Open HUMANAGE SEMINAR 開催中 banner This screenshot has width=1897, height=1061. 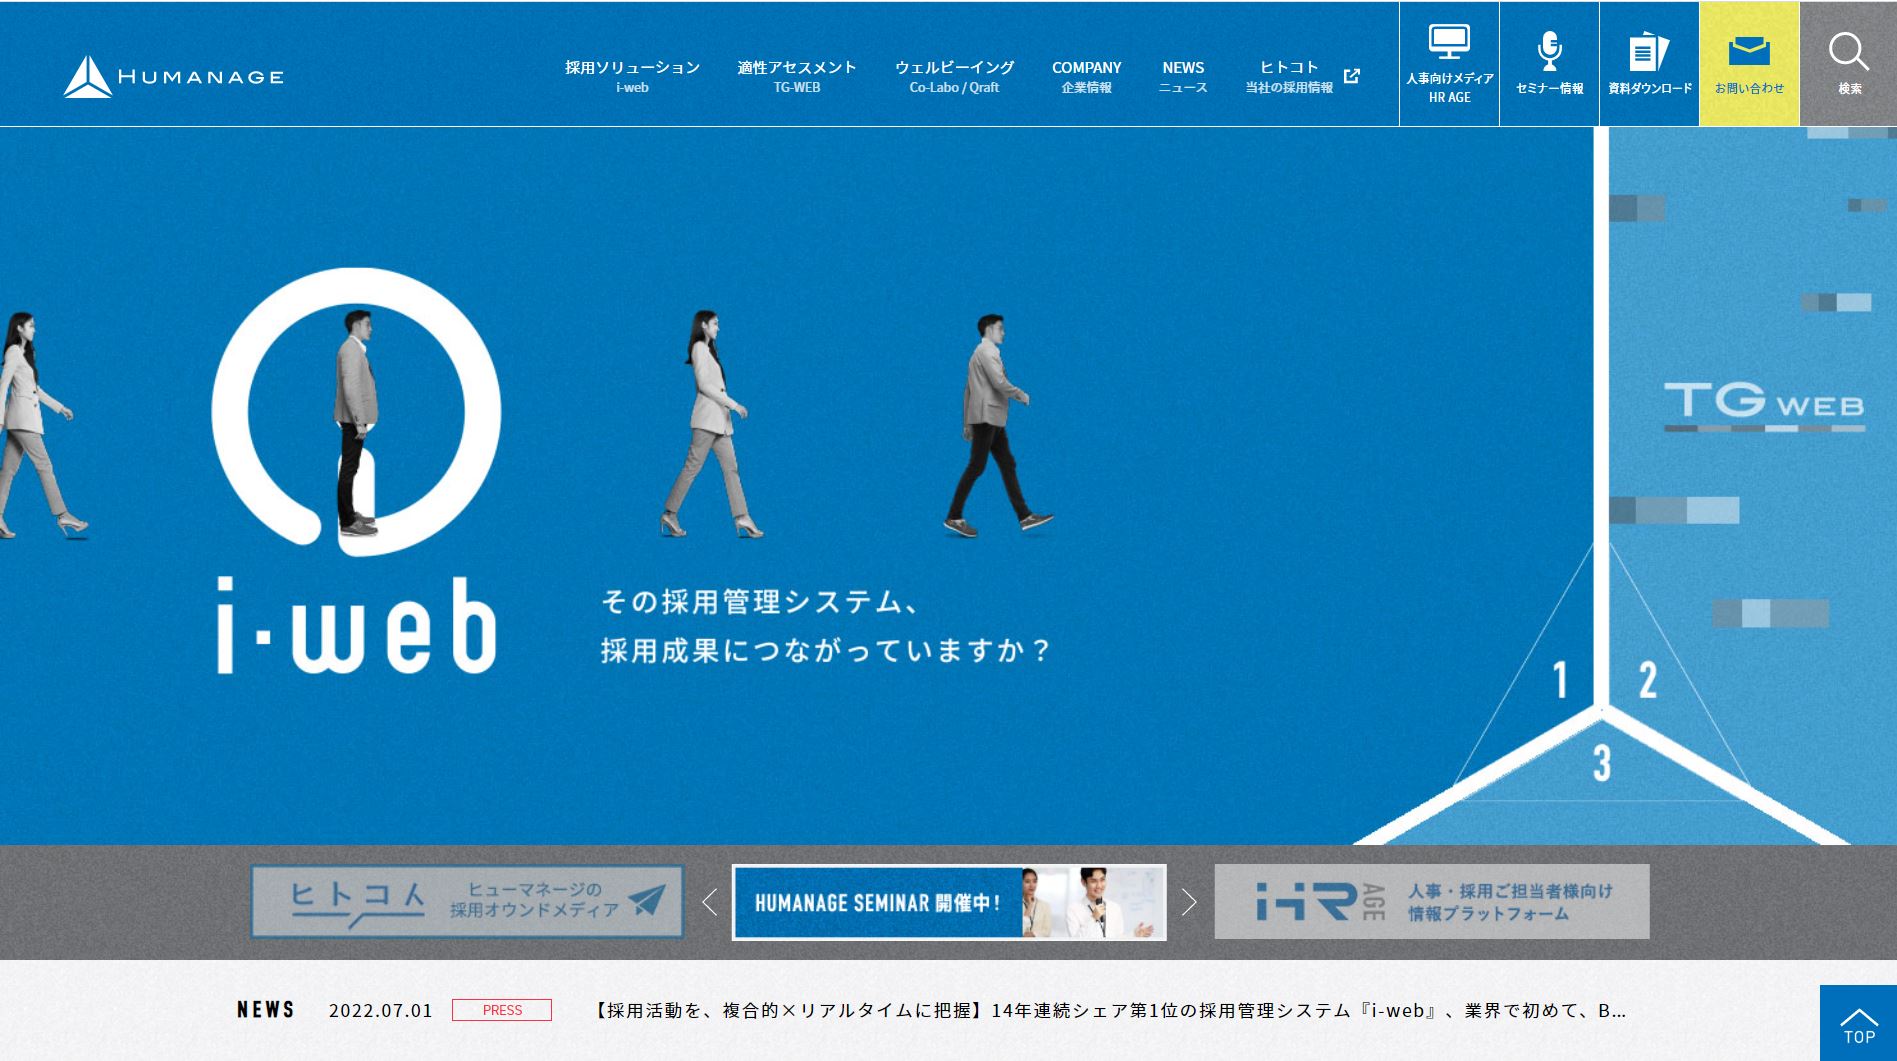949,902
